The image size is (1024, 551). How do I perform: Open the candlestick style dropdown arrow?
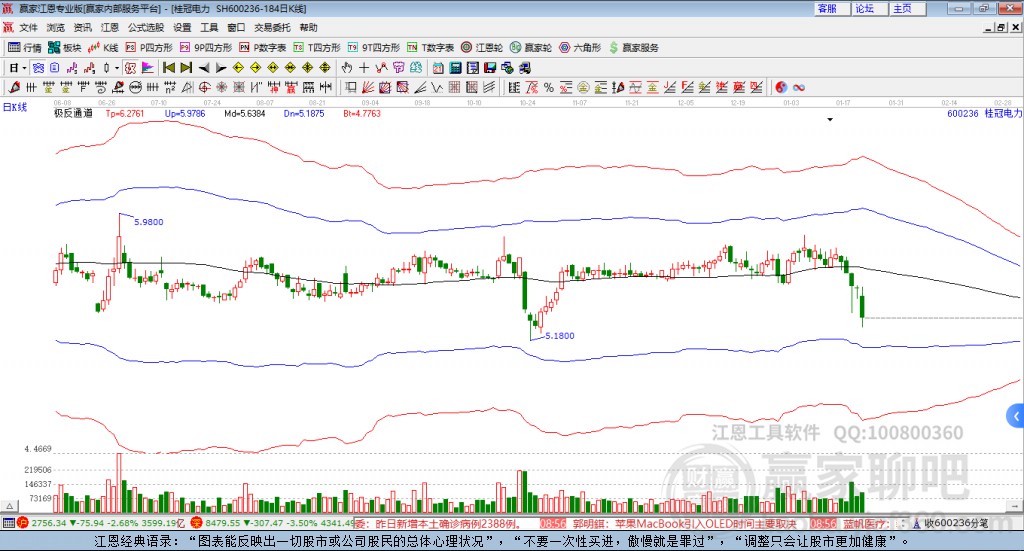pos(117,68)
